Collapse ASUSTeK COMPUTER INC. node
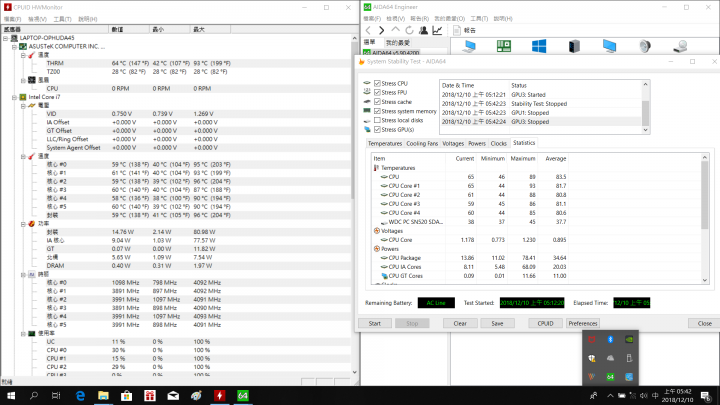Viewport: 720px width, 405px height. (x=14, y=46)
